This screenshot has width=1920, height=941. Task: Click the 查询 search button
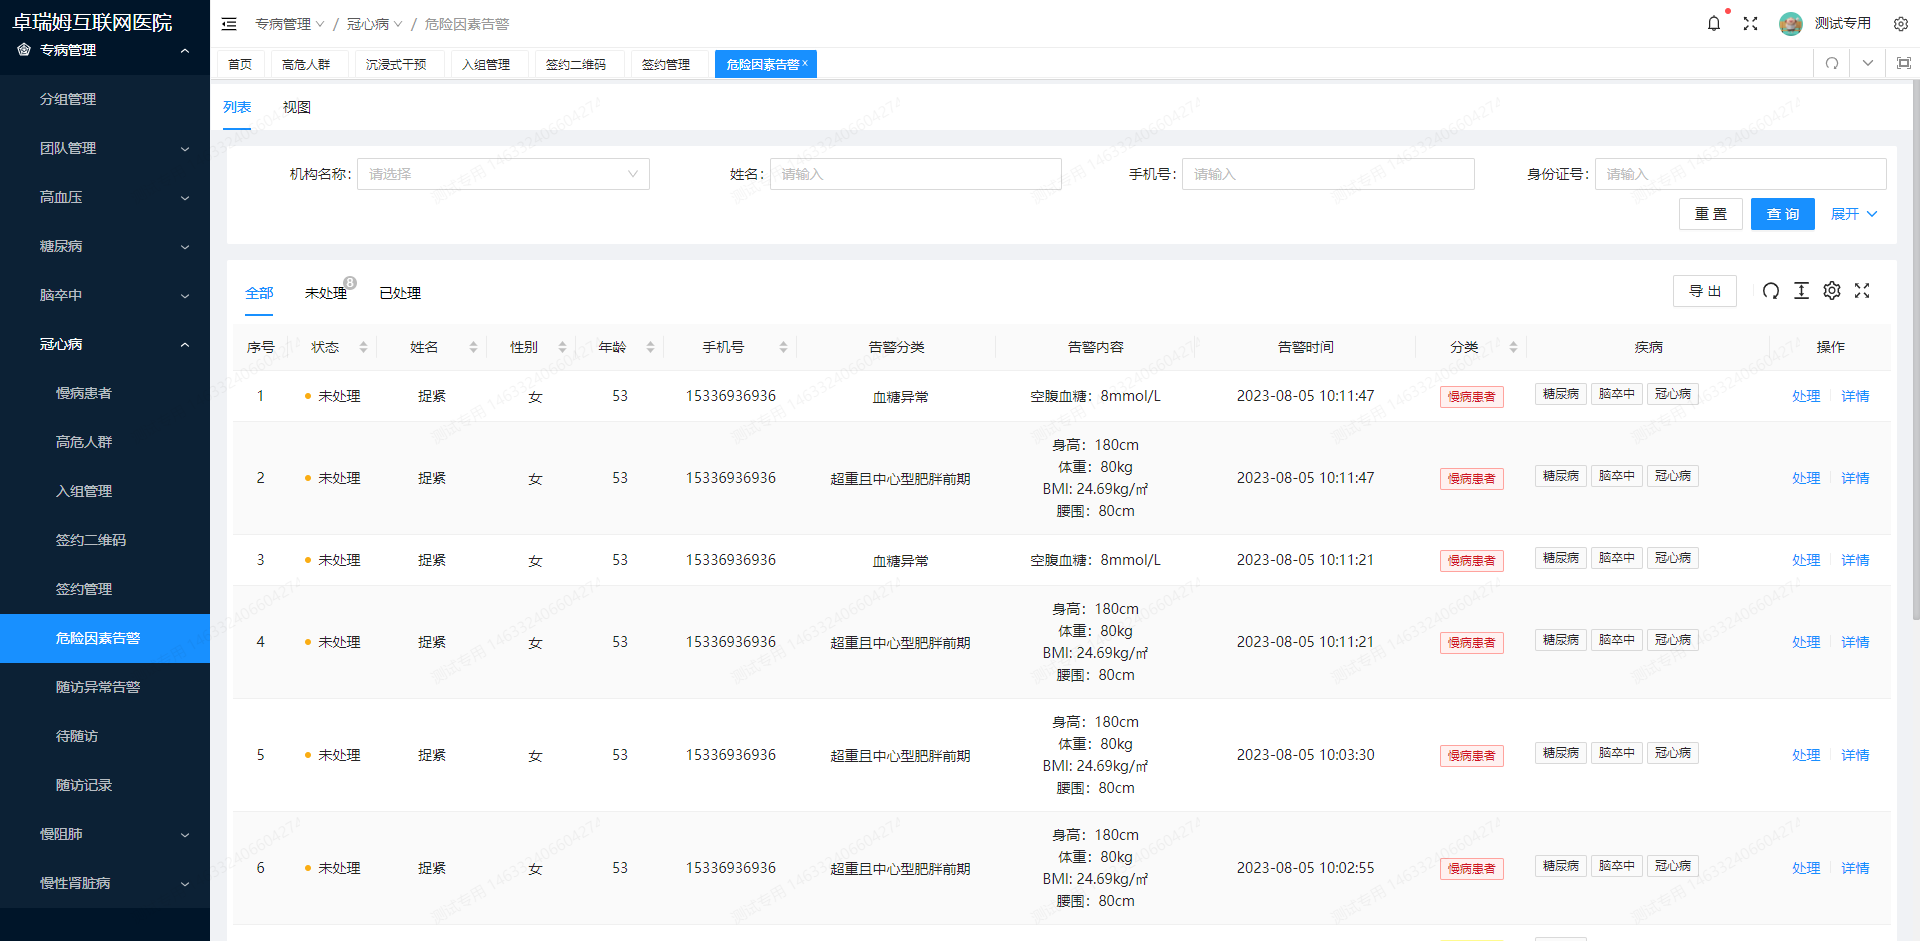click(x=1782, y=214)
